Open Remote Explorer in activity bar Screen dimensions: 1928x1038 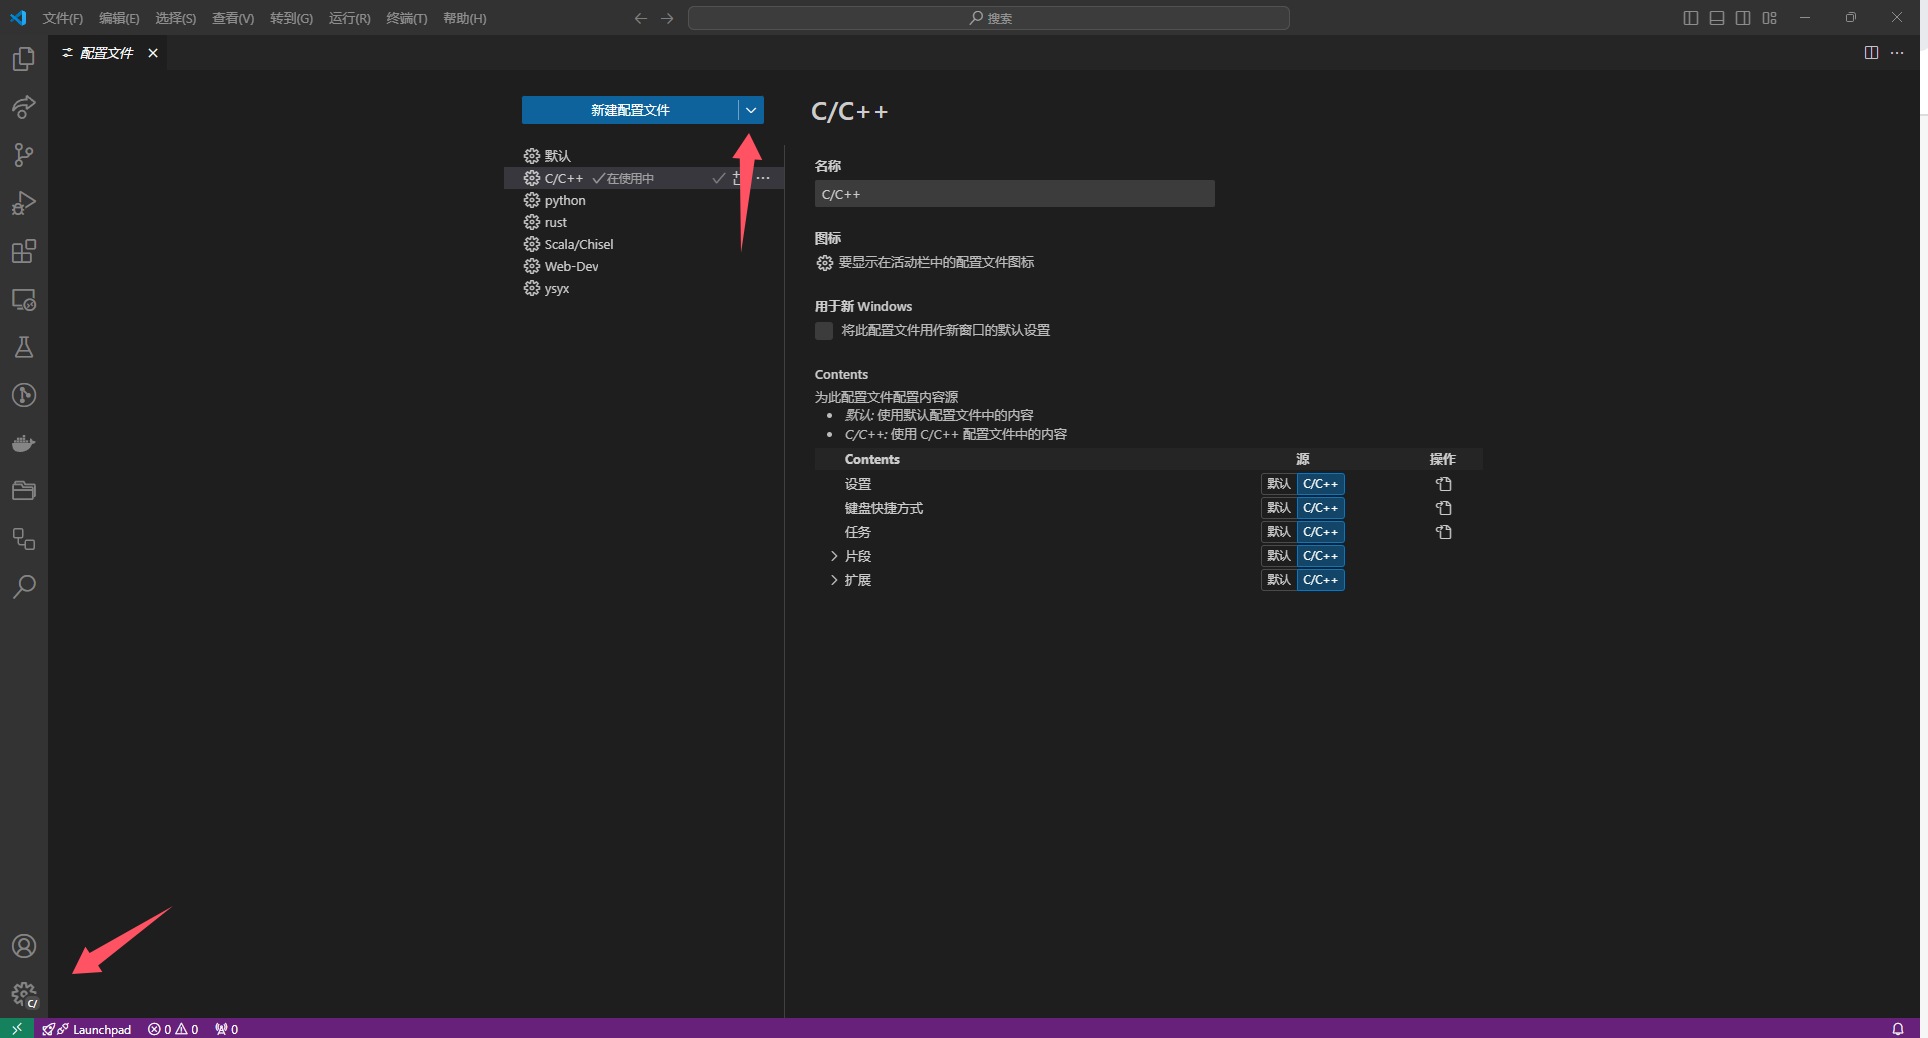point(24,299)
